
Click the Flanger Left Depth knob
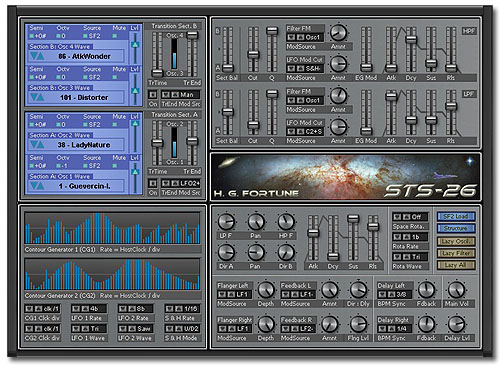266,290
